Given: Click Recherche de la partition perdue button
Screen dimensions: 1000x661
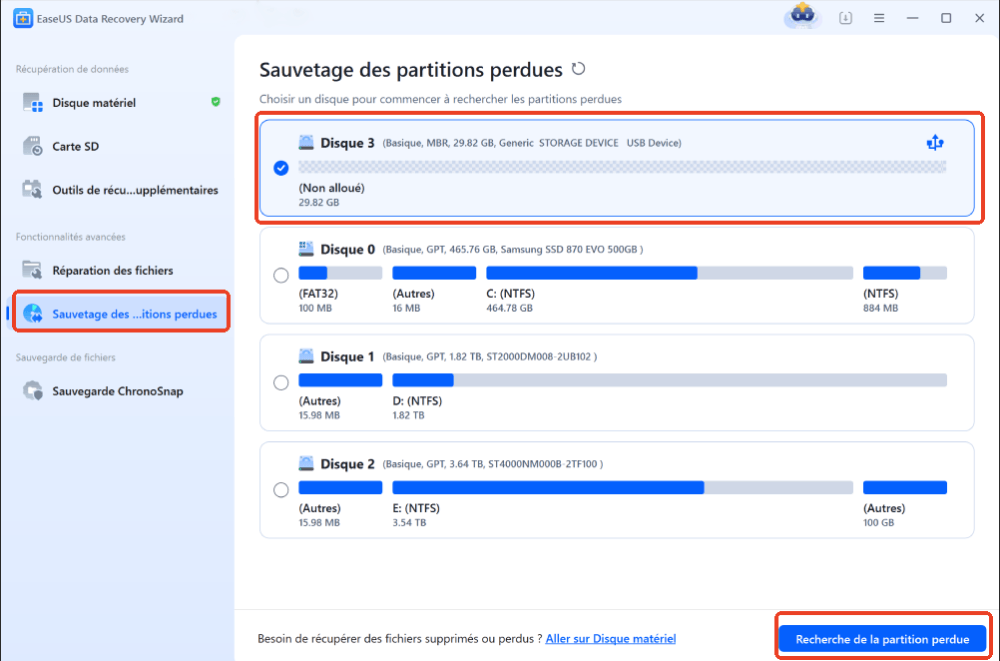Looking at the screenshot, I should click(882, 639).
